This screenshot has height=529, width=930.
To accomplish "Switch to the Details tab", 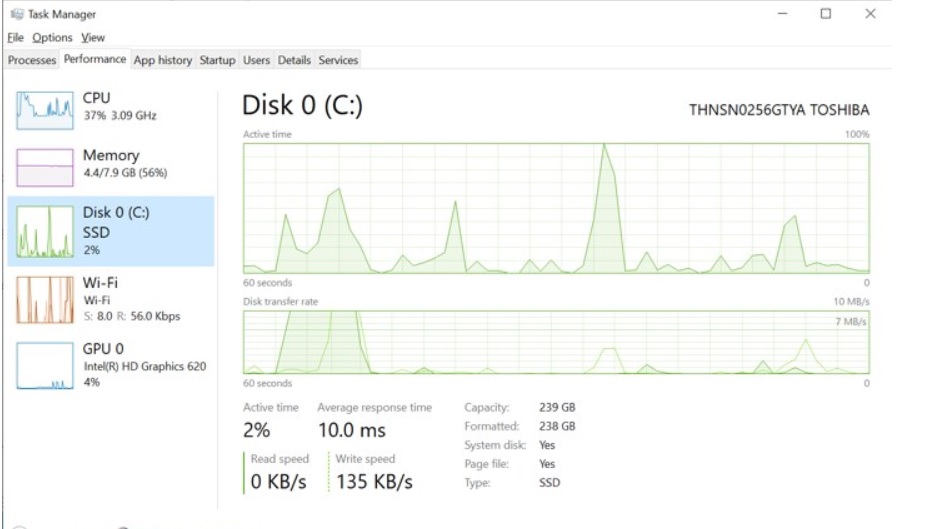I will click(x=294, y=60).
